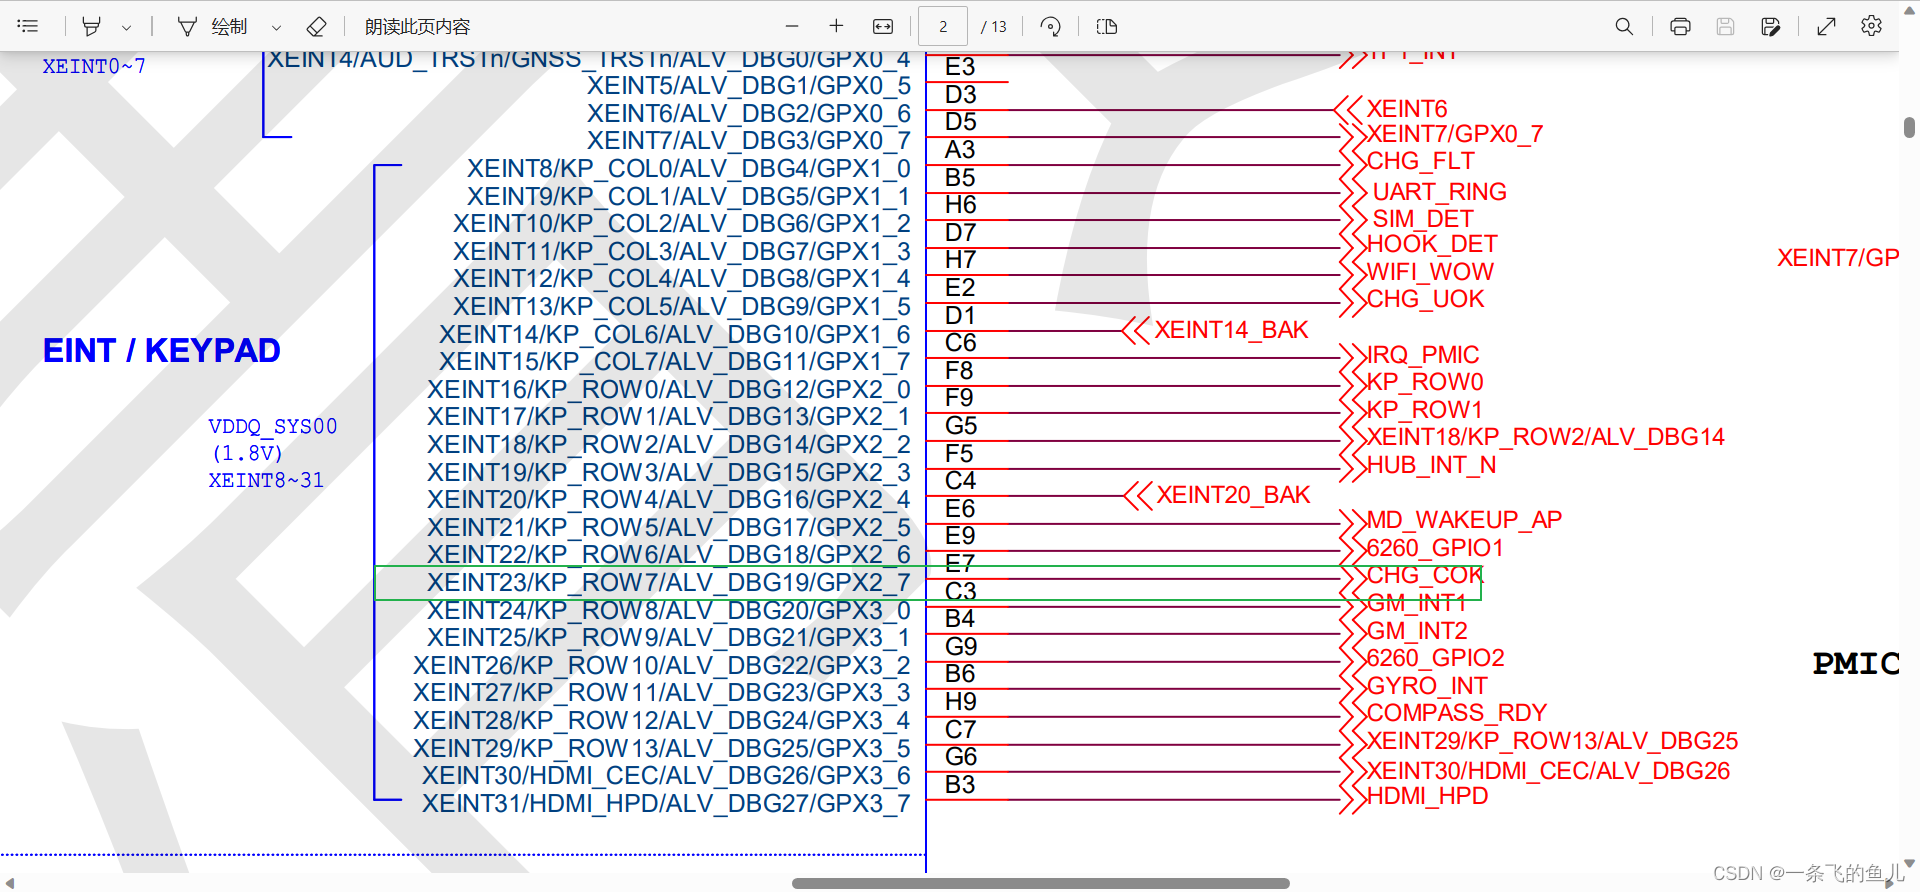Enter fullscreen mode
1920x892 pixels.
pos(1826,26)
